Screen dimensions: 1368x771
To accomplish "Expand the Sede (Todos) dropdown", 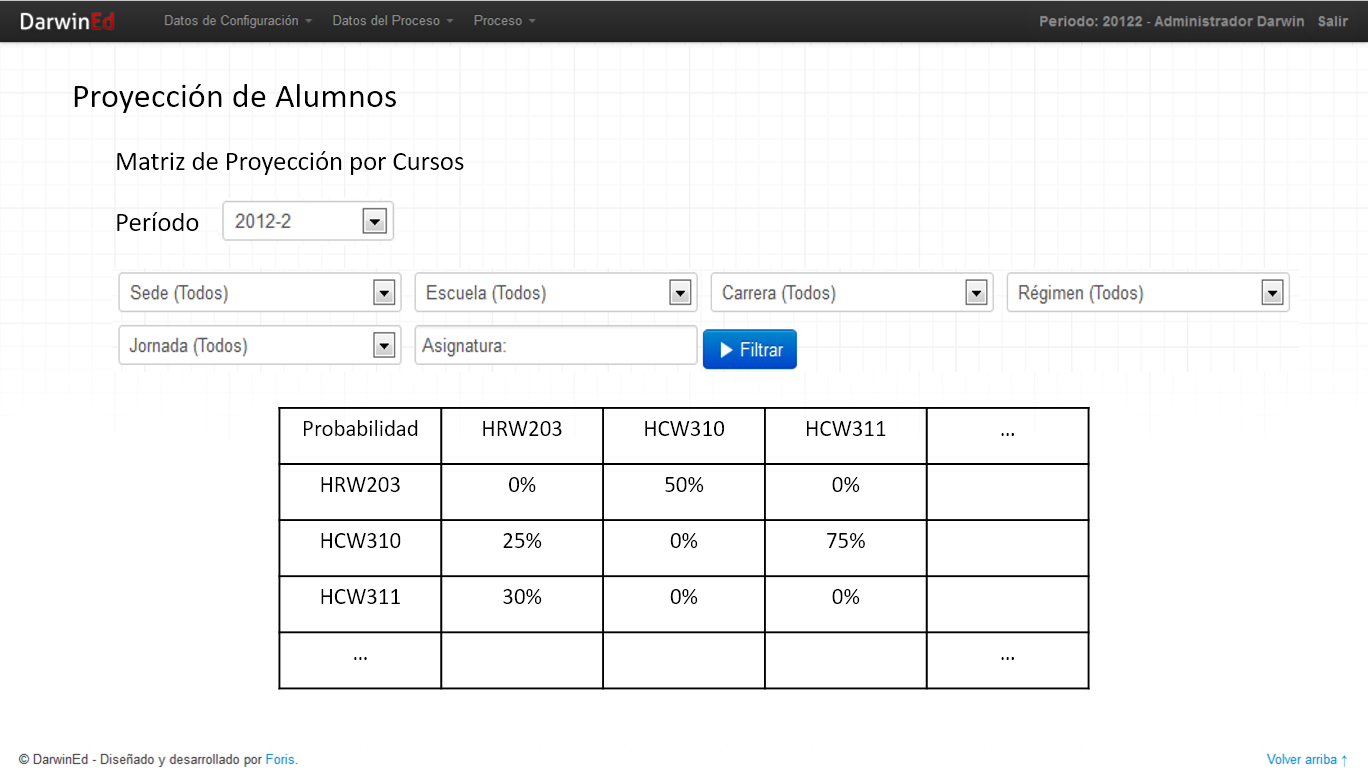I will click(260, 293).
